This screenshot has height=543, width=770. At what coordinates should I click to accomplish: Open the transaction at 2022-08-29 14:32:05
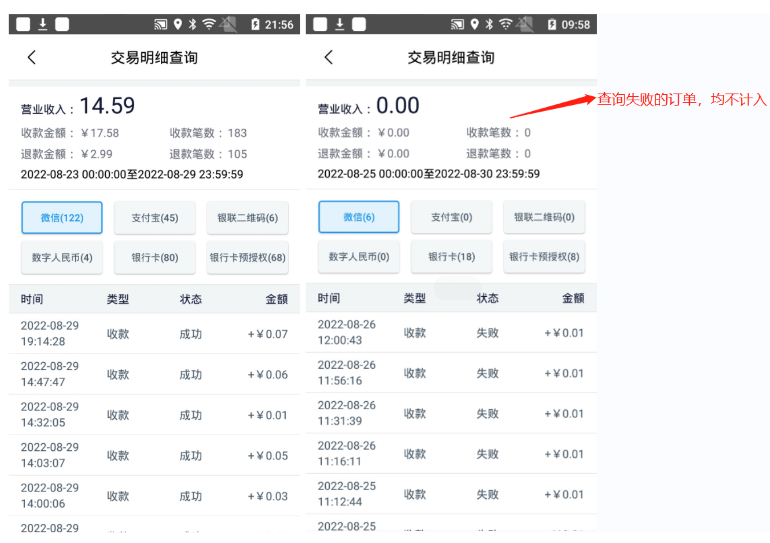pyautogui.click(x=154, y=415)
